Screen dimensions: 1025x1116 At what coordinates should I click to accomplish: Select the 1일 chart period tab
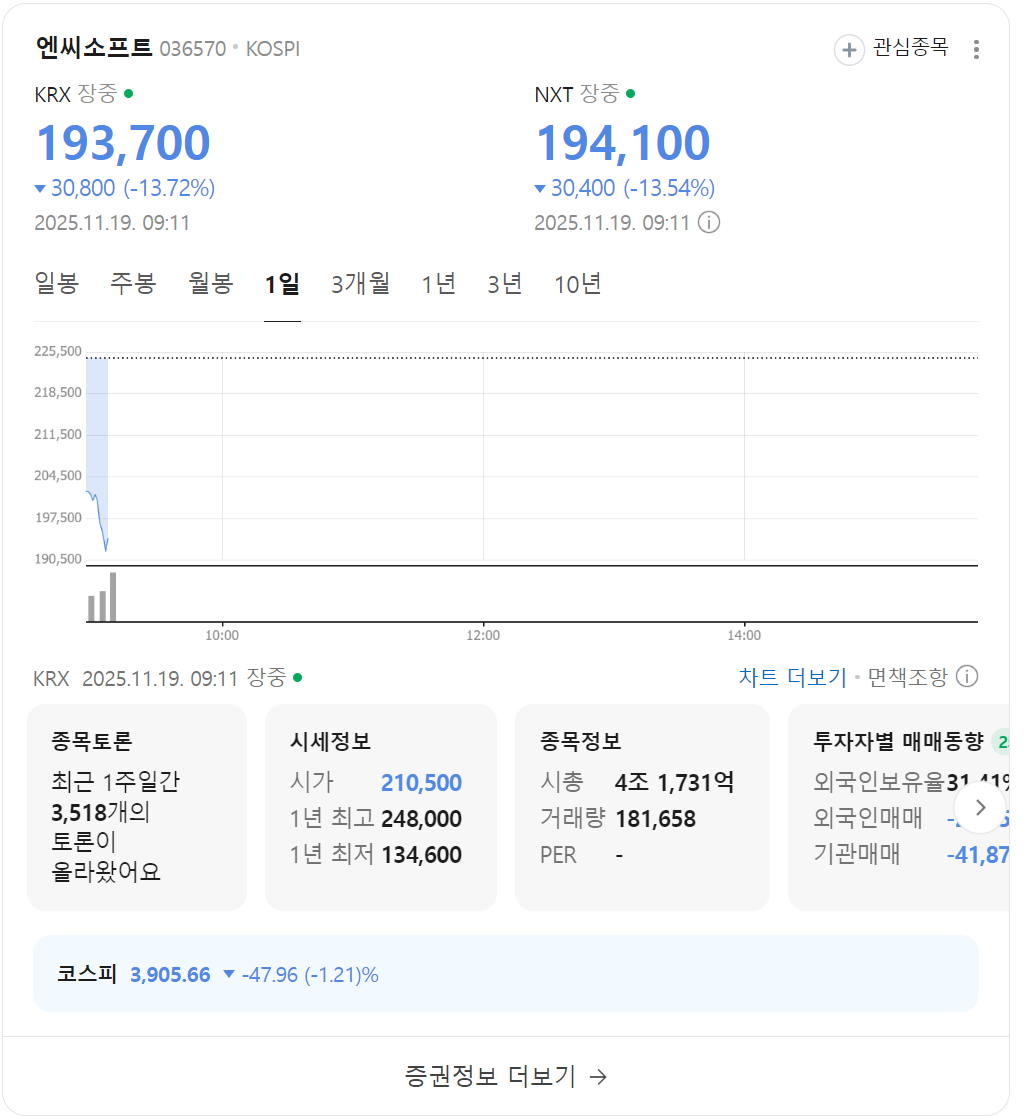click(282, 284)
